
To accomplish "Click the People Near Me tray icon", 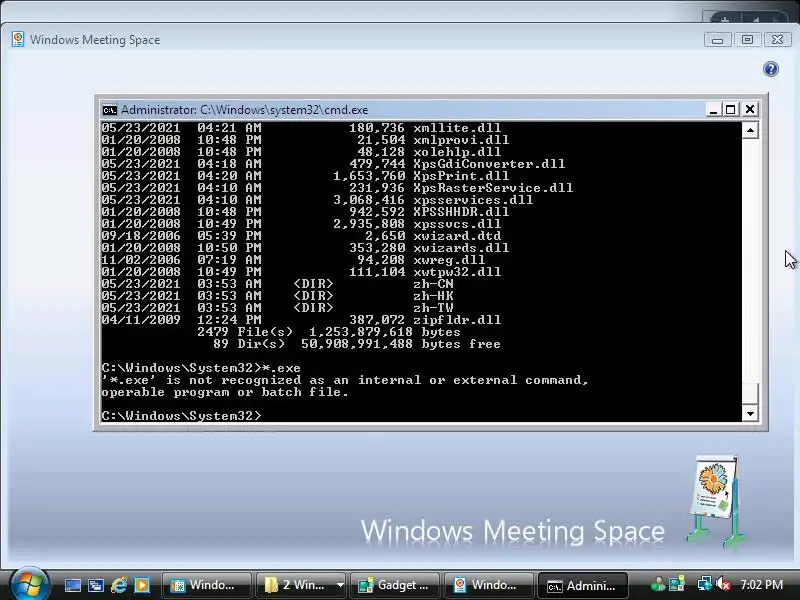I will tap(658, 584).
